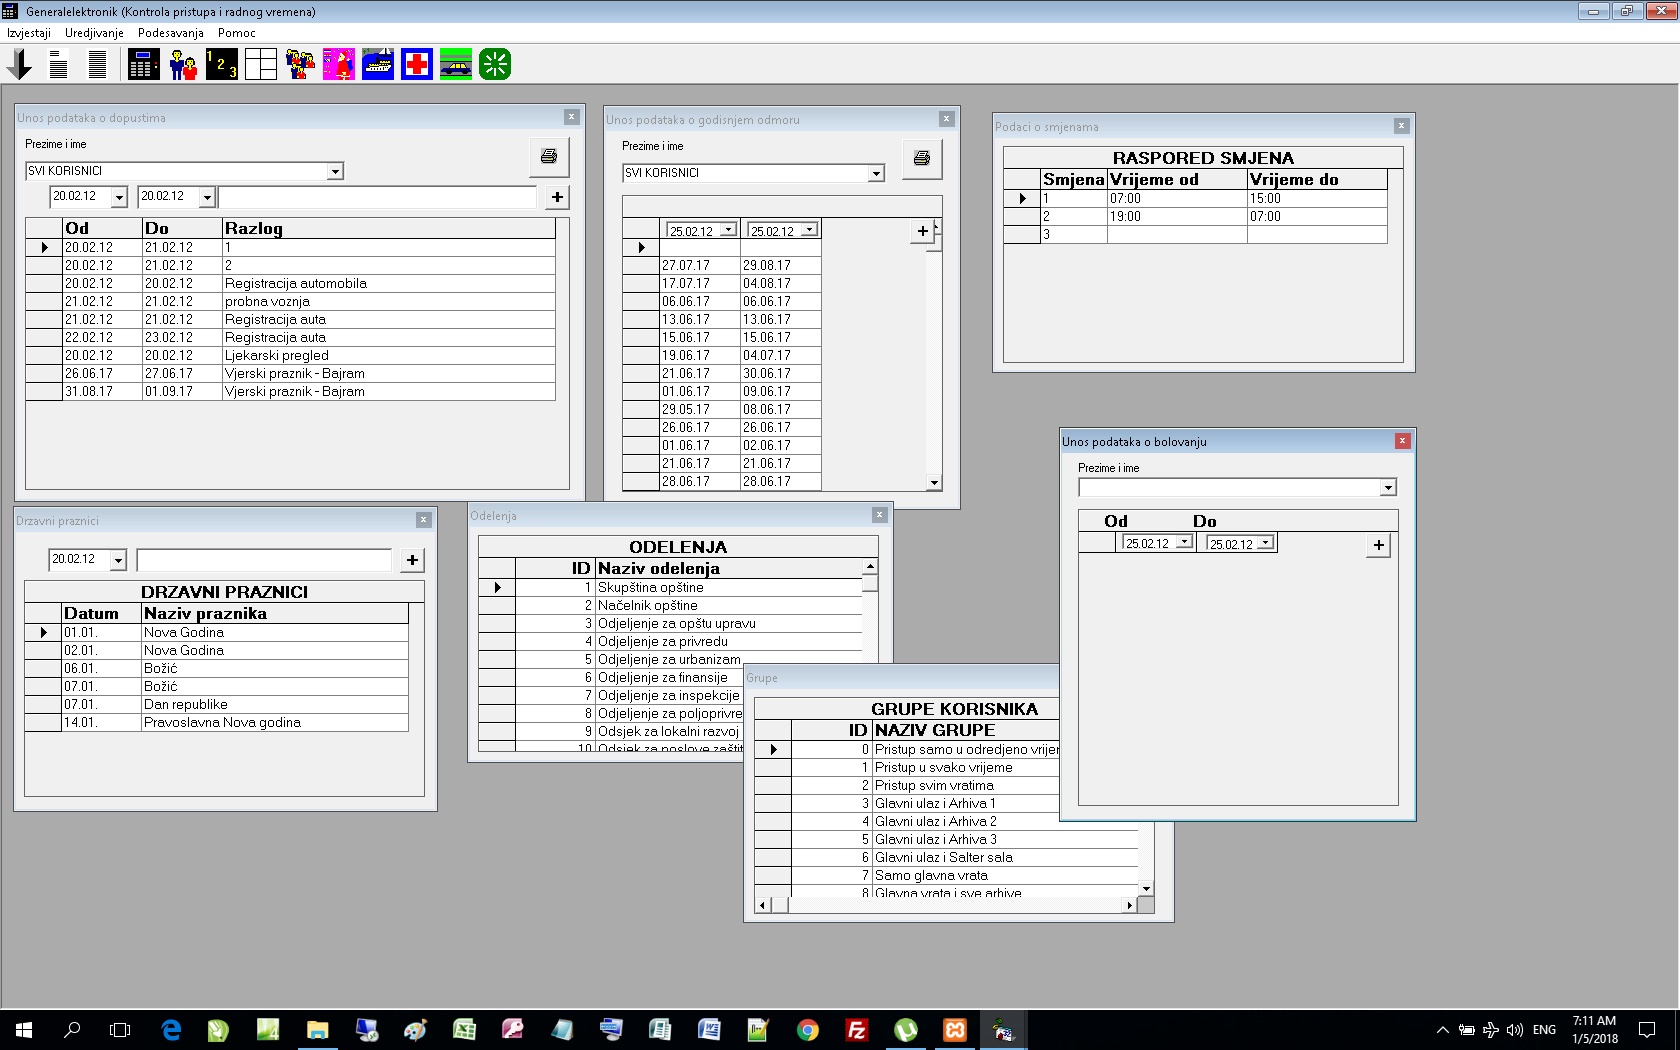Add holiday with plus in Drzavni praznici
The width and height of the screenshot is (1680, 1050).
coord(412,560)
